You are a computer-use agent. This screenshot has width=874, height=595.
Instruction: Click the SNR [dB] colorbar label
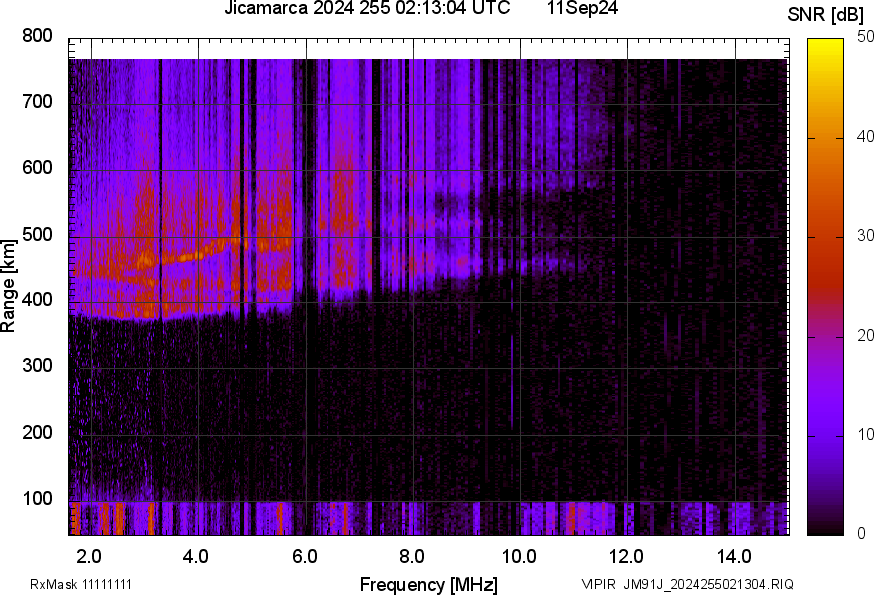826,15
